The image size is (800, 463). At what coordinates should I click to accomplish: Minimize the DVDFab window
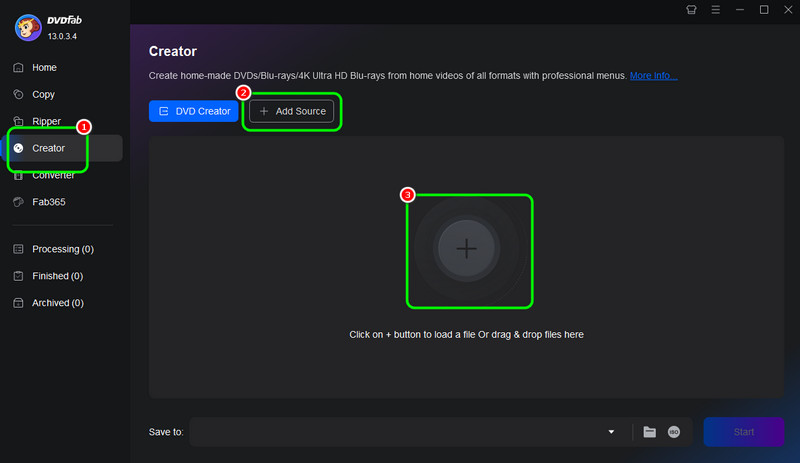click(740, 10)
